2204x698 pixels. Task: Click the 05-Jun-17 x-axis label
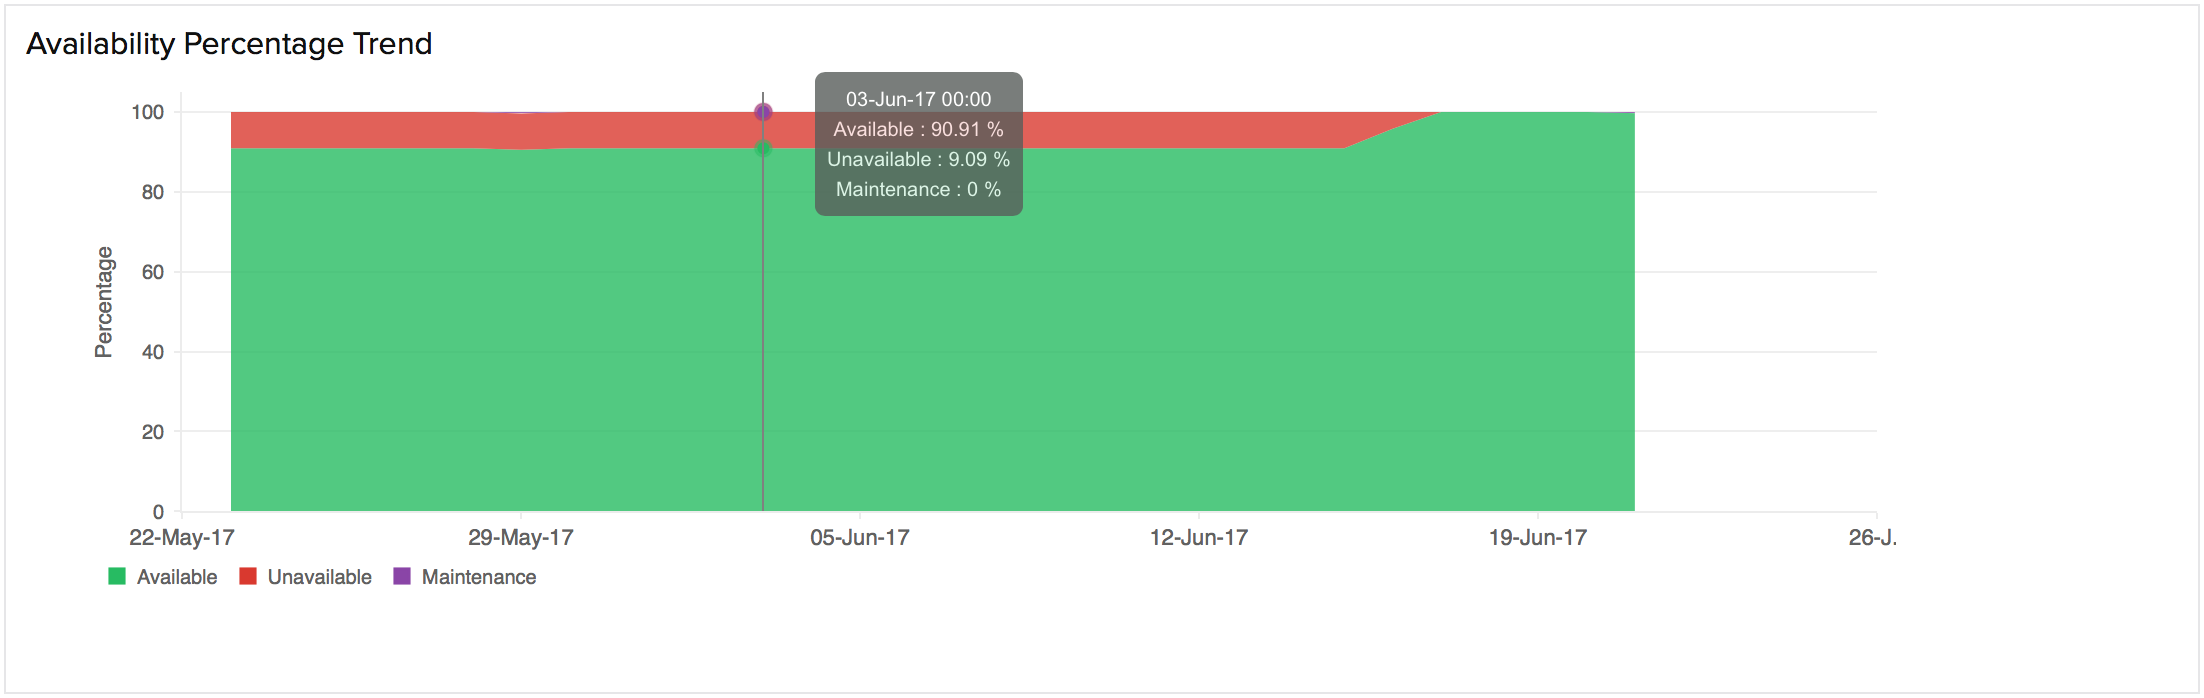[x=859, y=538]
